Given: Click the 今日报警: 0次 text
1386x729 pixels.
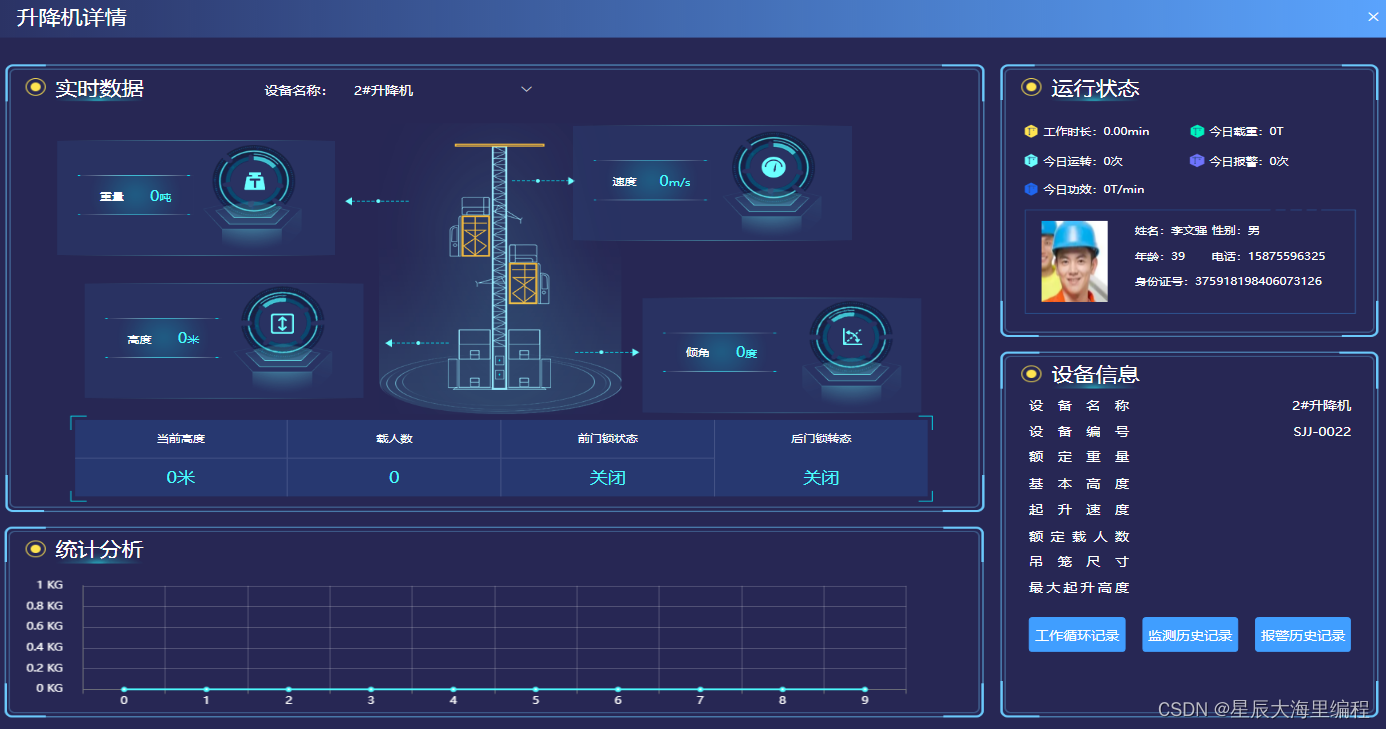Looking at the screenshot, I should click(1249, 160).
